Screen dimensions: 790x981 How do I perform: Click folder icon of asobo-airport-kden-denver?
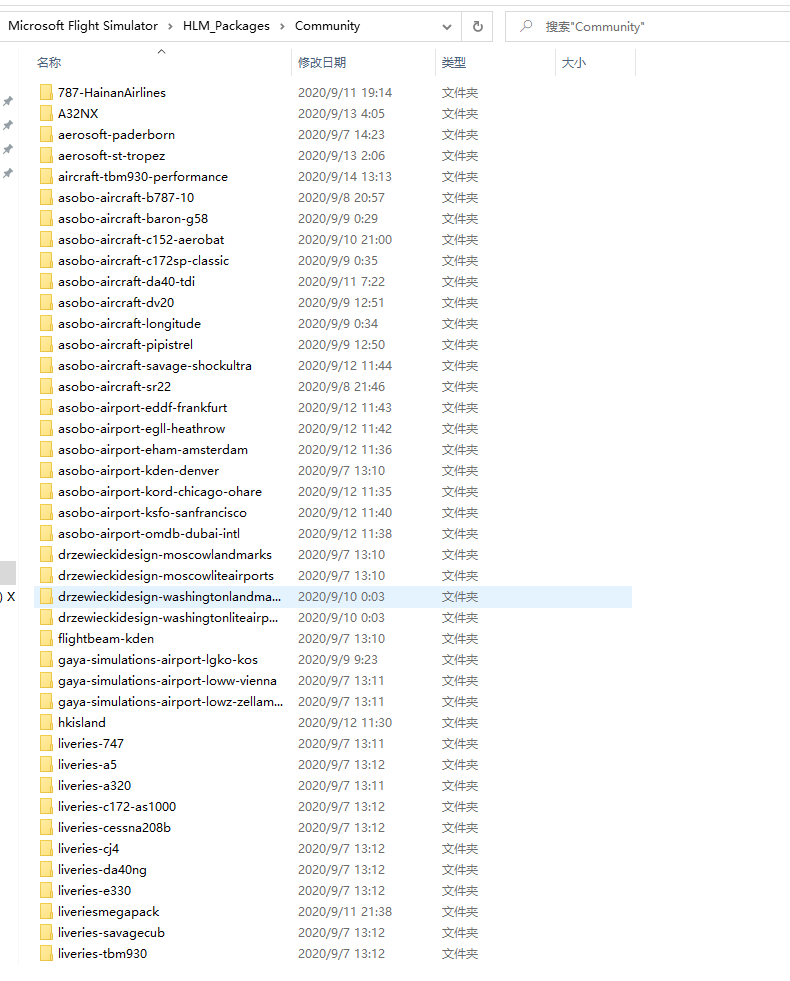[x=46, y=470]
